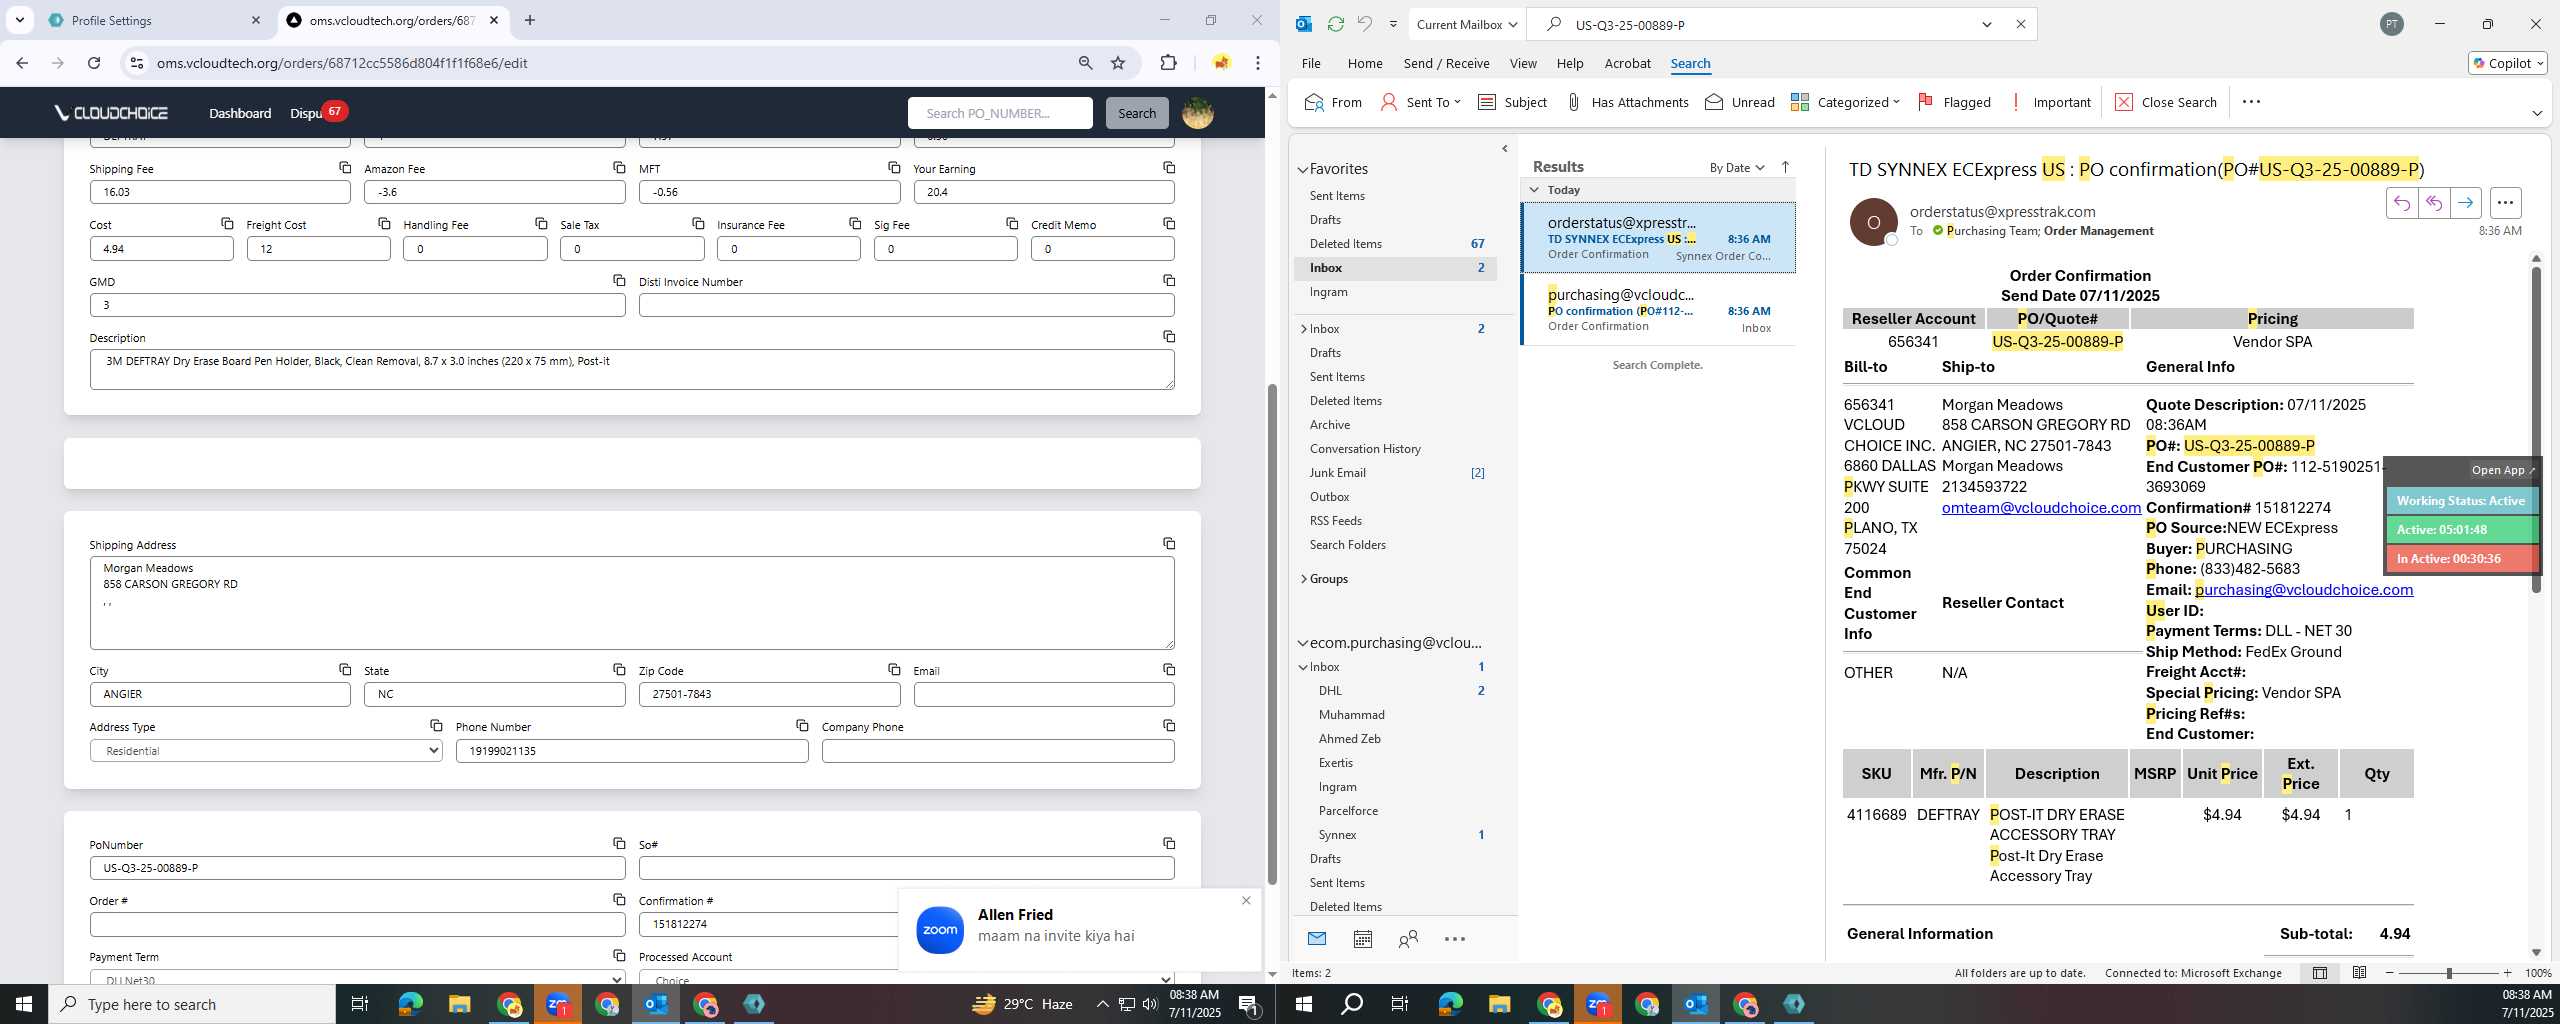Switch to Normal view in status bar
Viewport: 2560px width, 1024px height.
pyautogui.click(x=2320, y=973)
